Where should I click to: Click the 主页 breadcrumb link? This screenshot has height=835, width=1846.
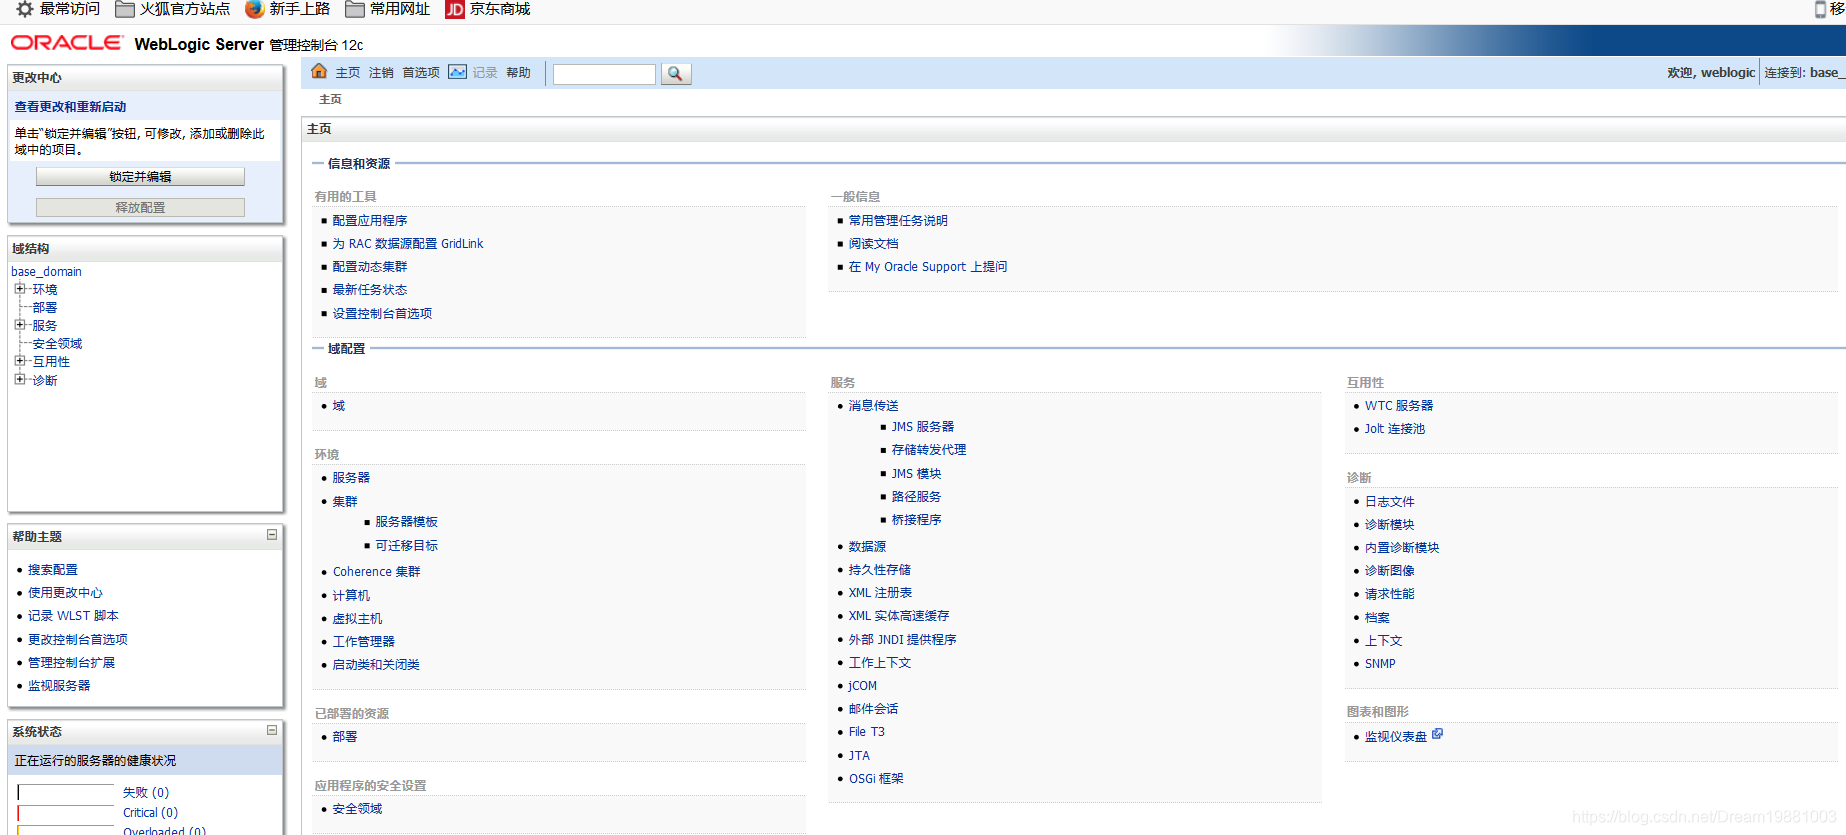point(330,99)
